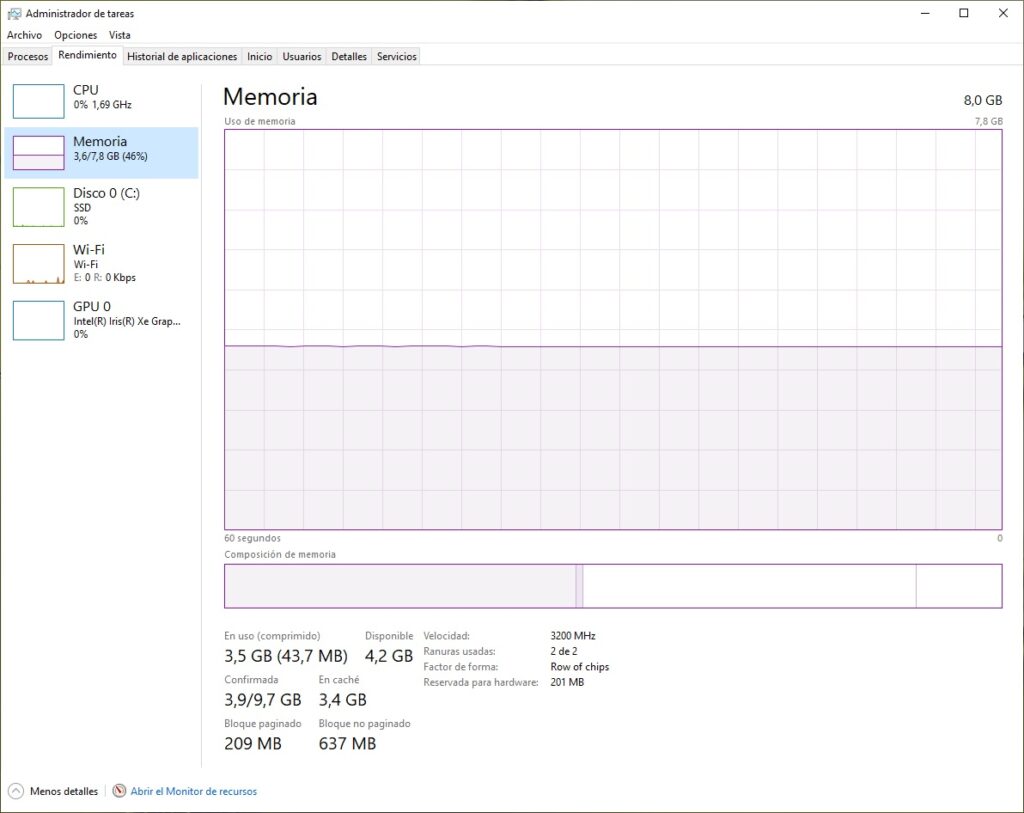1024x813 pixels.
Task: Open the Usuarios tab
Action: [x=302, y=57]
